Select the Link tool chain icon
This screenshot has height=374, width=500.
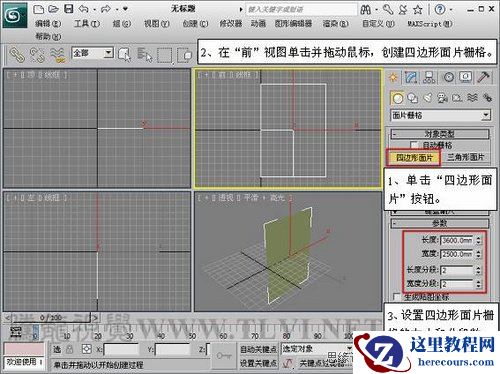tap(16, 55)
